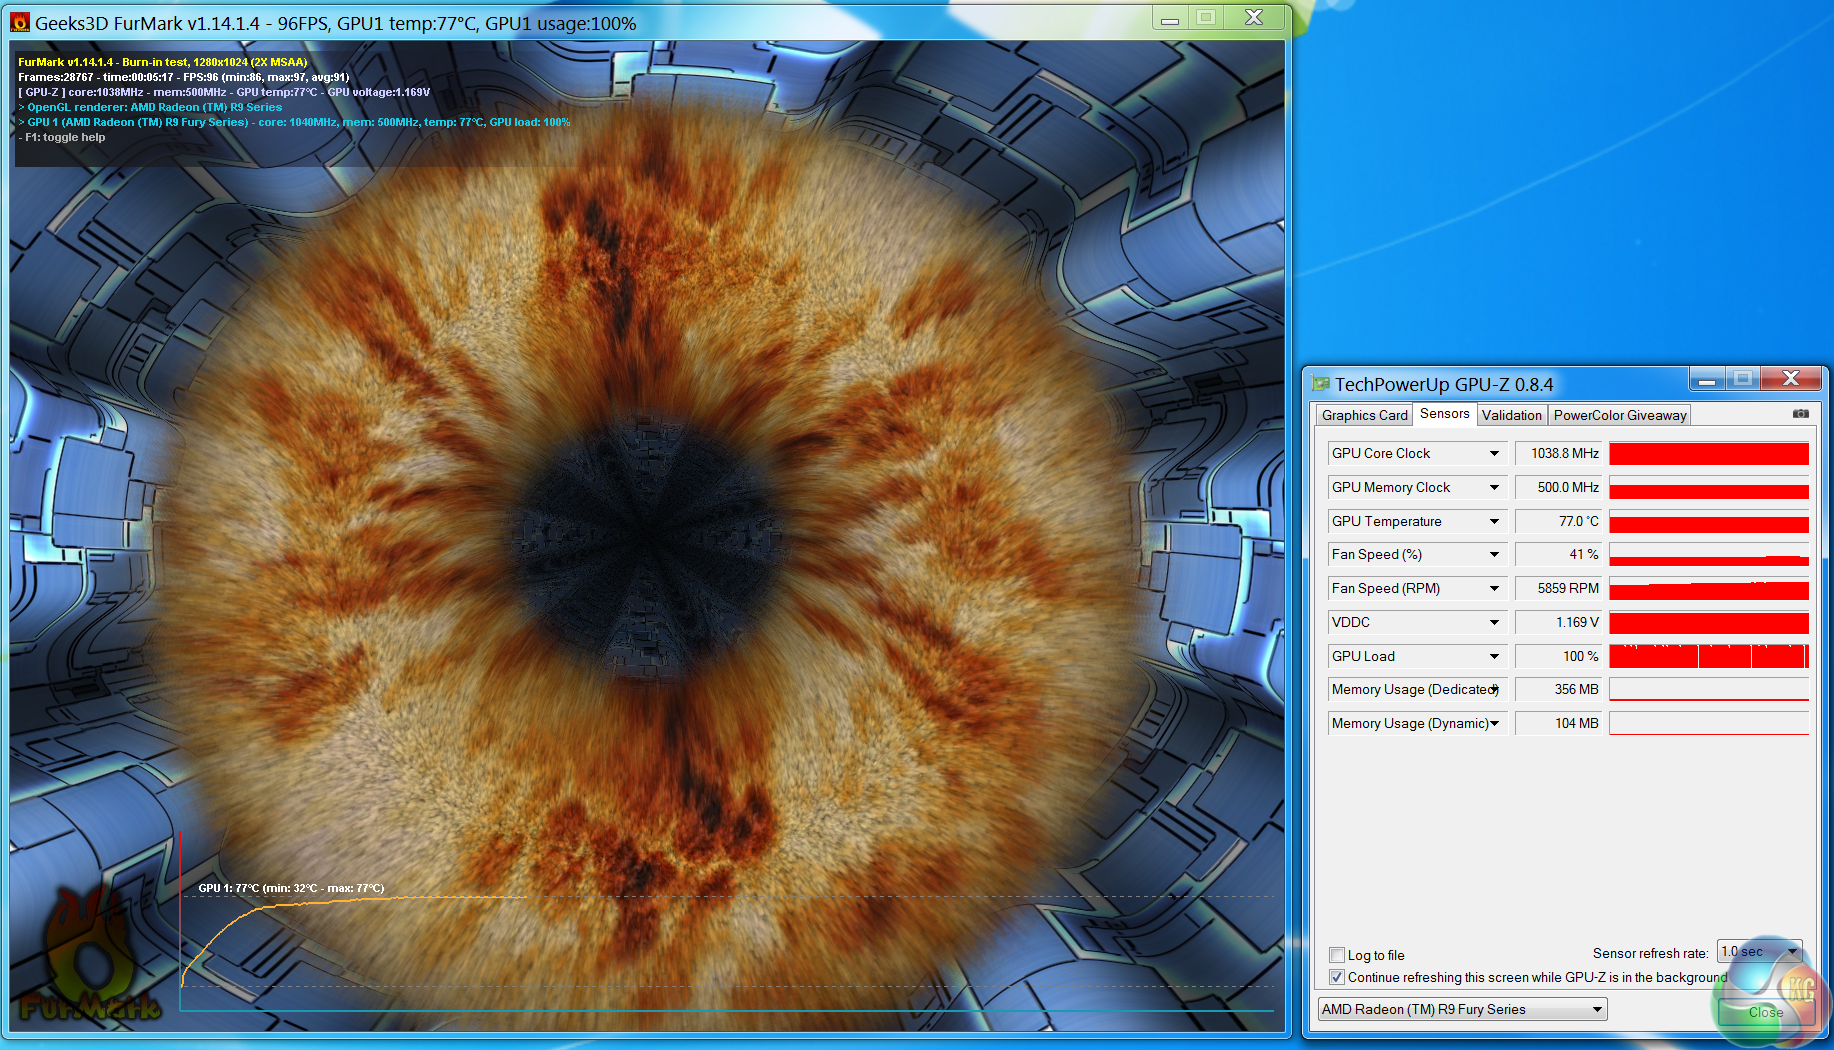Close the FurMark burn-in test window
The height and width of the screenshot is (1050, 1834).
(1254, 17)
